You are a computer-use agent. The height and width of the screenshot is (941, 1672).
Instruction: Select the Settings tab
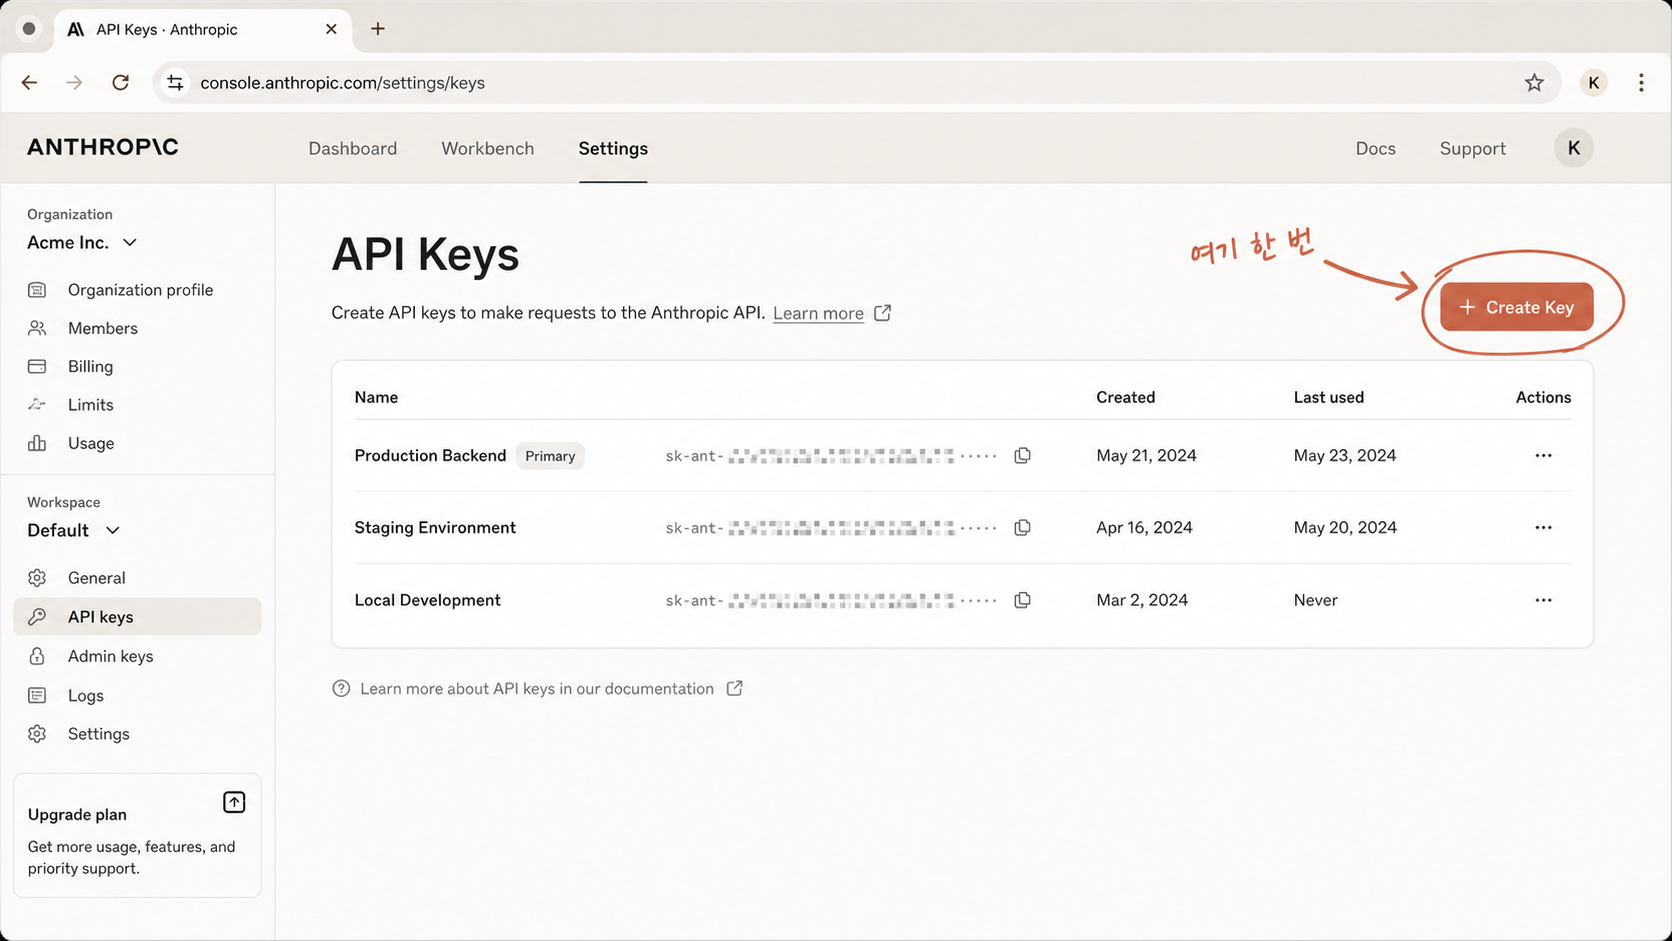(613, 148)
